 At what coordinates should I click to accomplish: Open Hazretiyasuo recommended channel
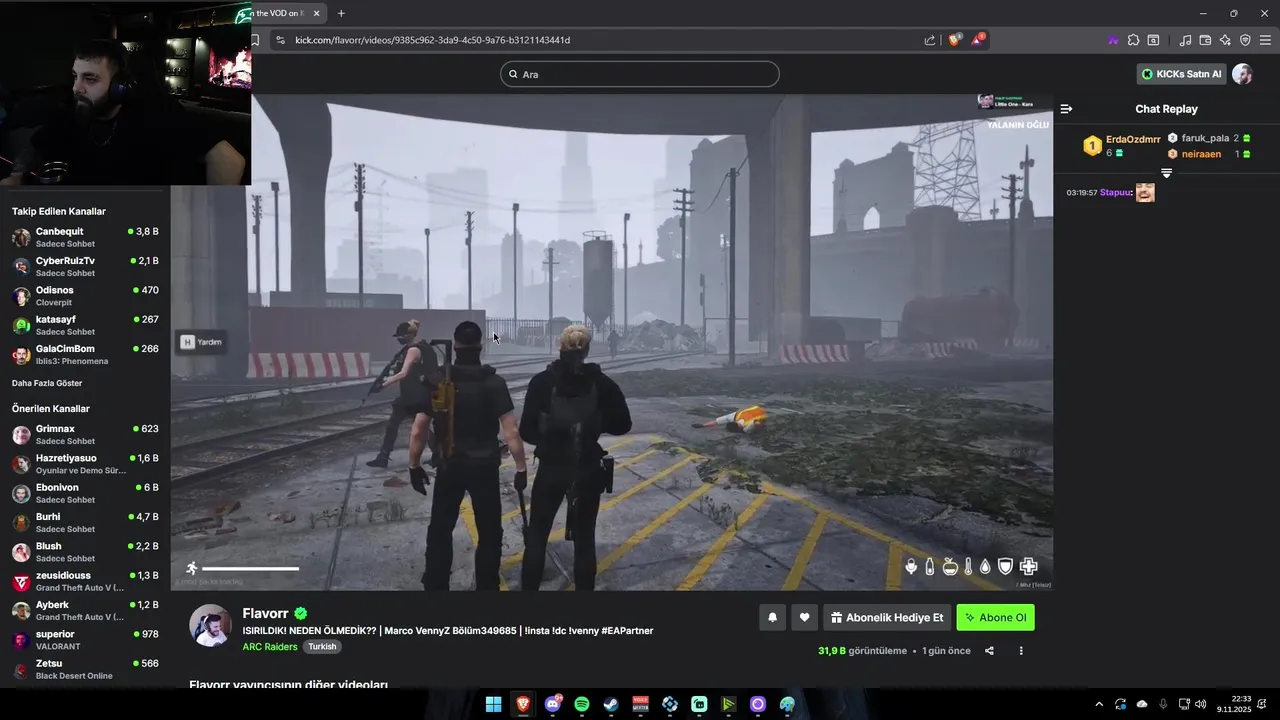(85, 463)
